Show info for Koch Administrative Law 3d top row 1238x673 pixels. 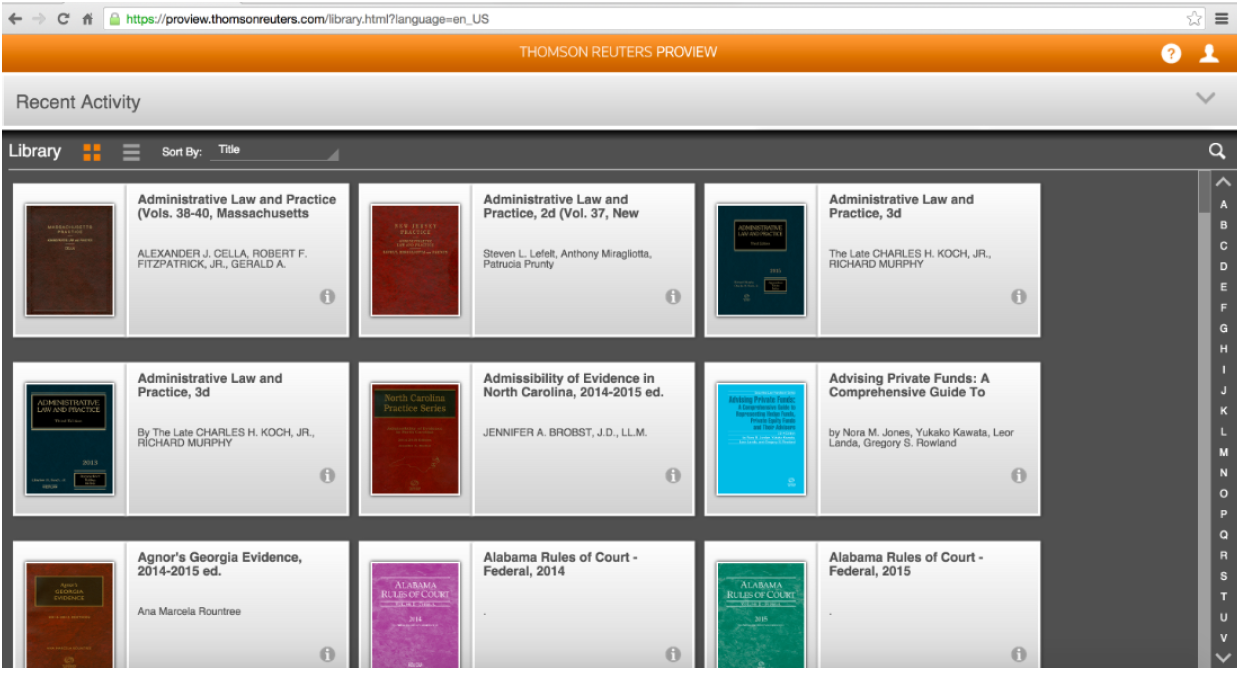point(1019,296)
